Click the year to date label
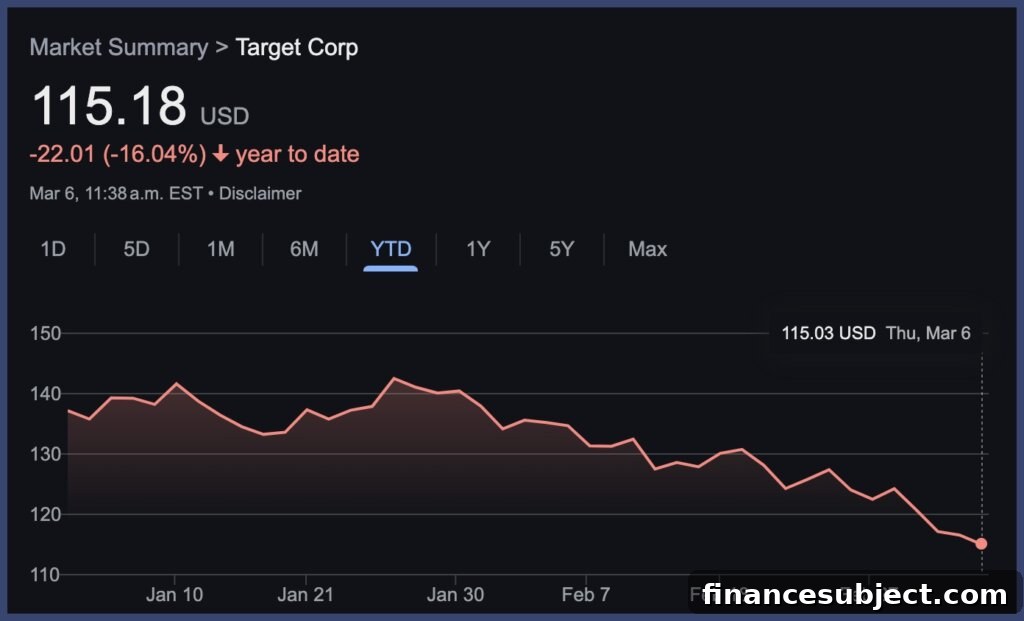The image size is (1024, 621). pos(297,155)
